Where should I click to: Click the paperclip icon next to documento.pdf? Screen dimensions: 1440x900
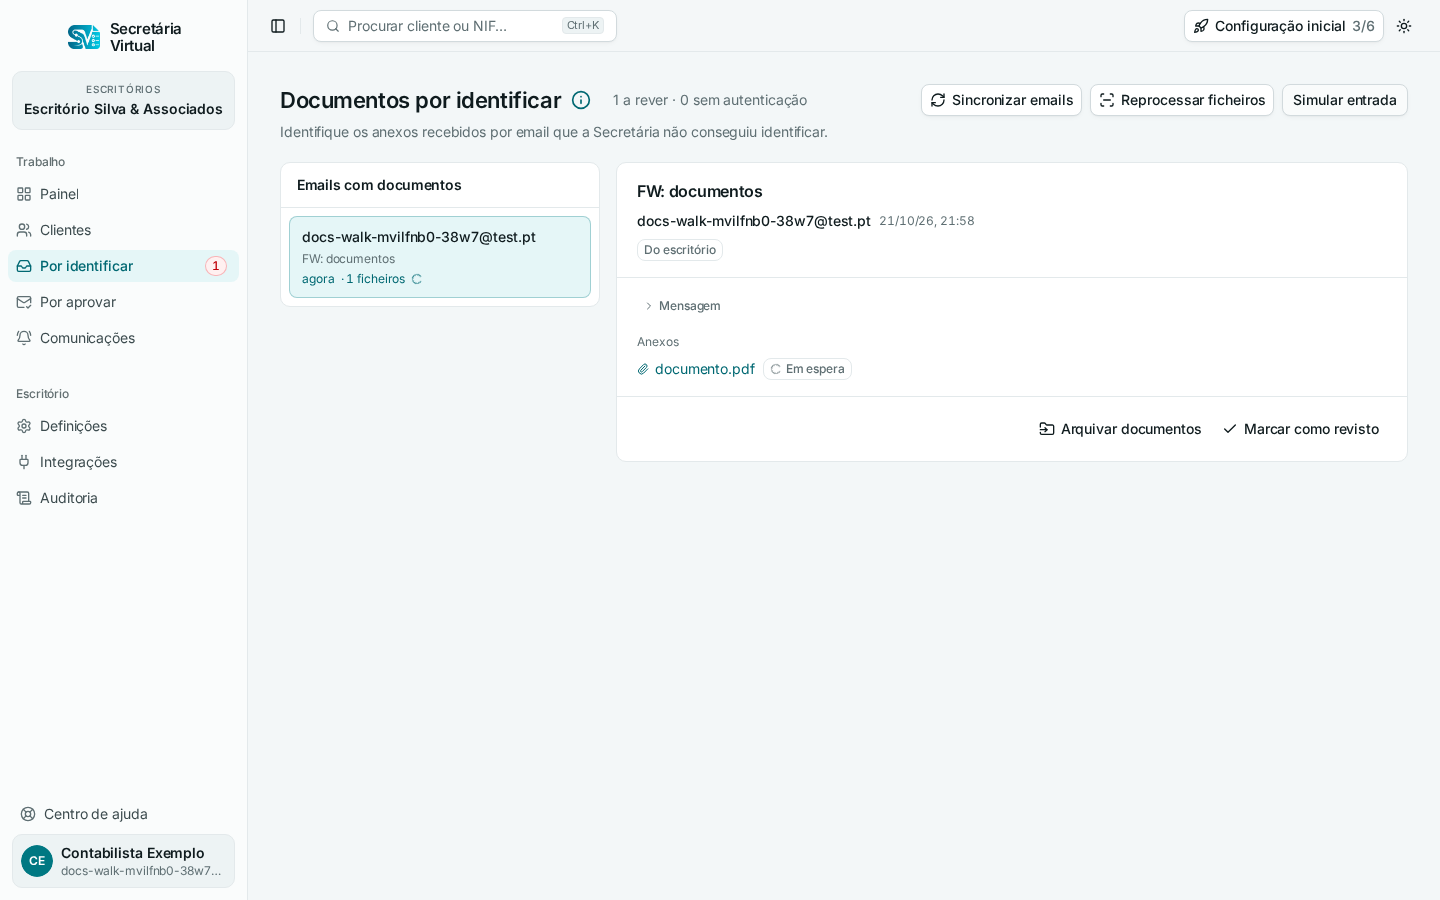[643, 369]
